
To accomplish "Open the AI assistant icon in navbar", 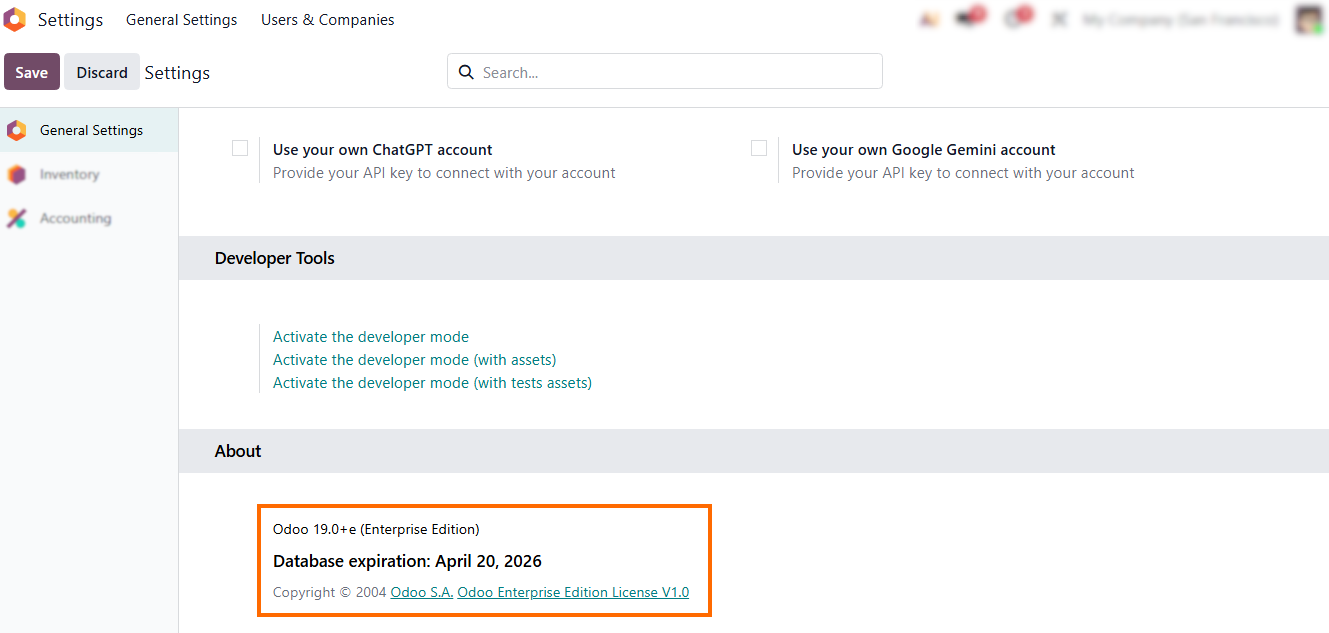I will (929, 20).
